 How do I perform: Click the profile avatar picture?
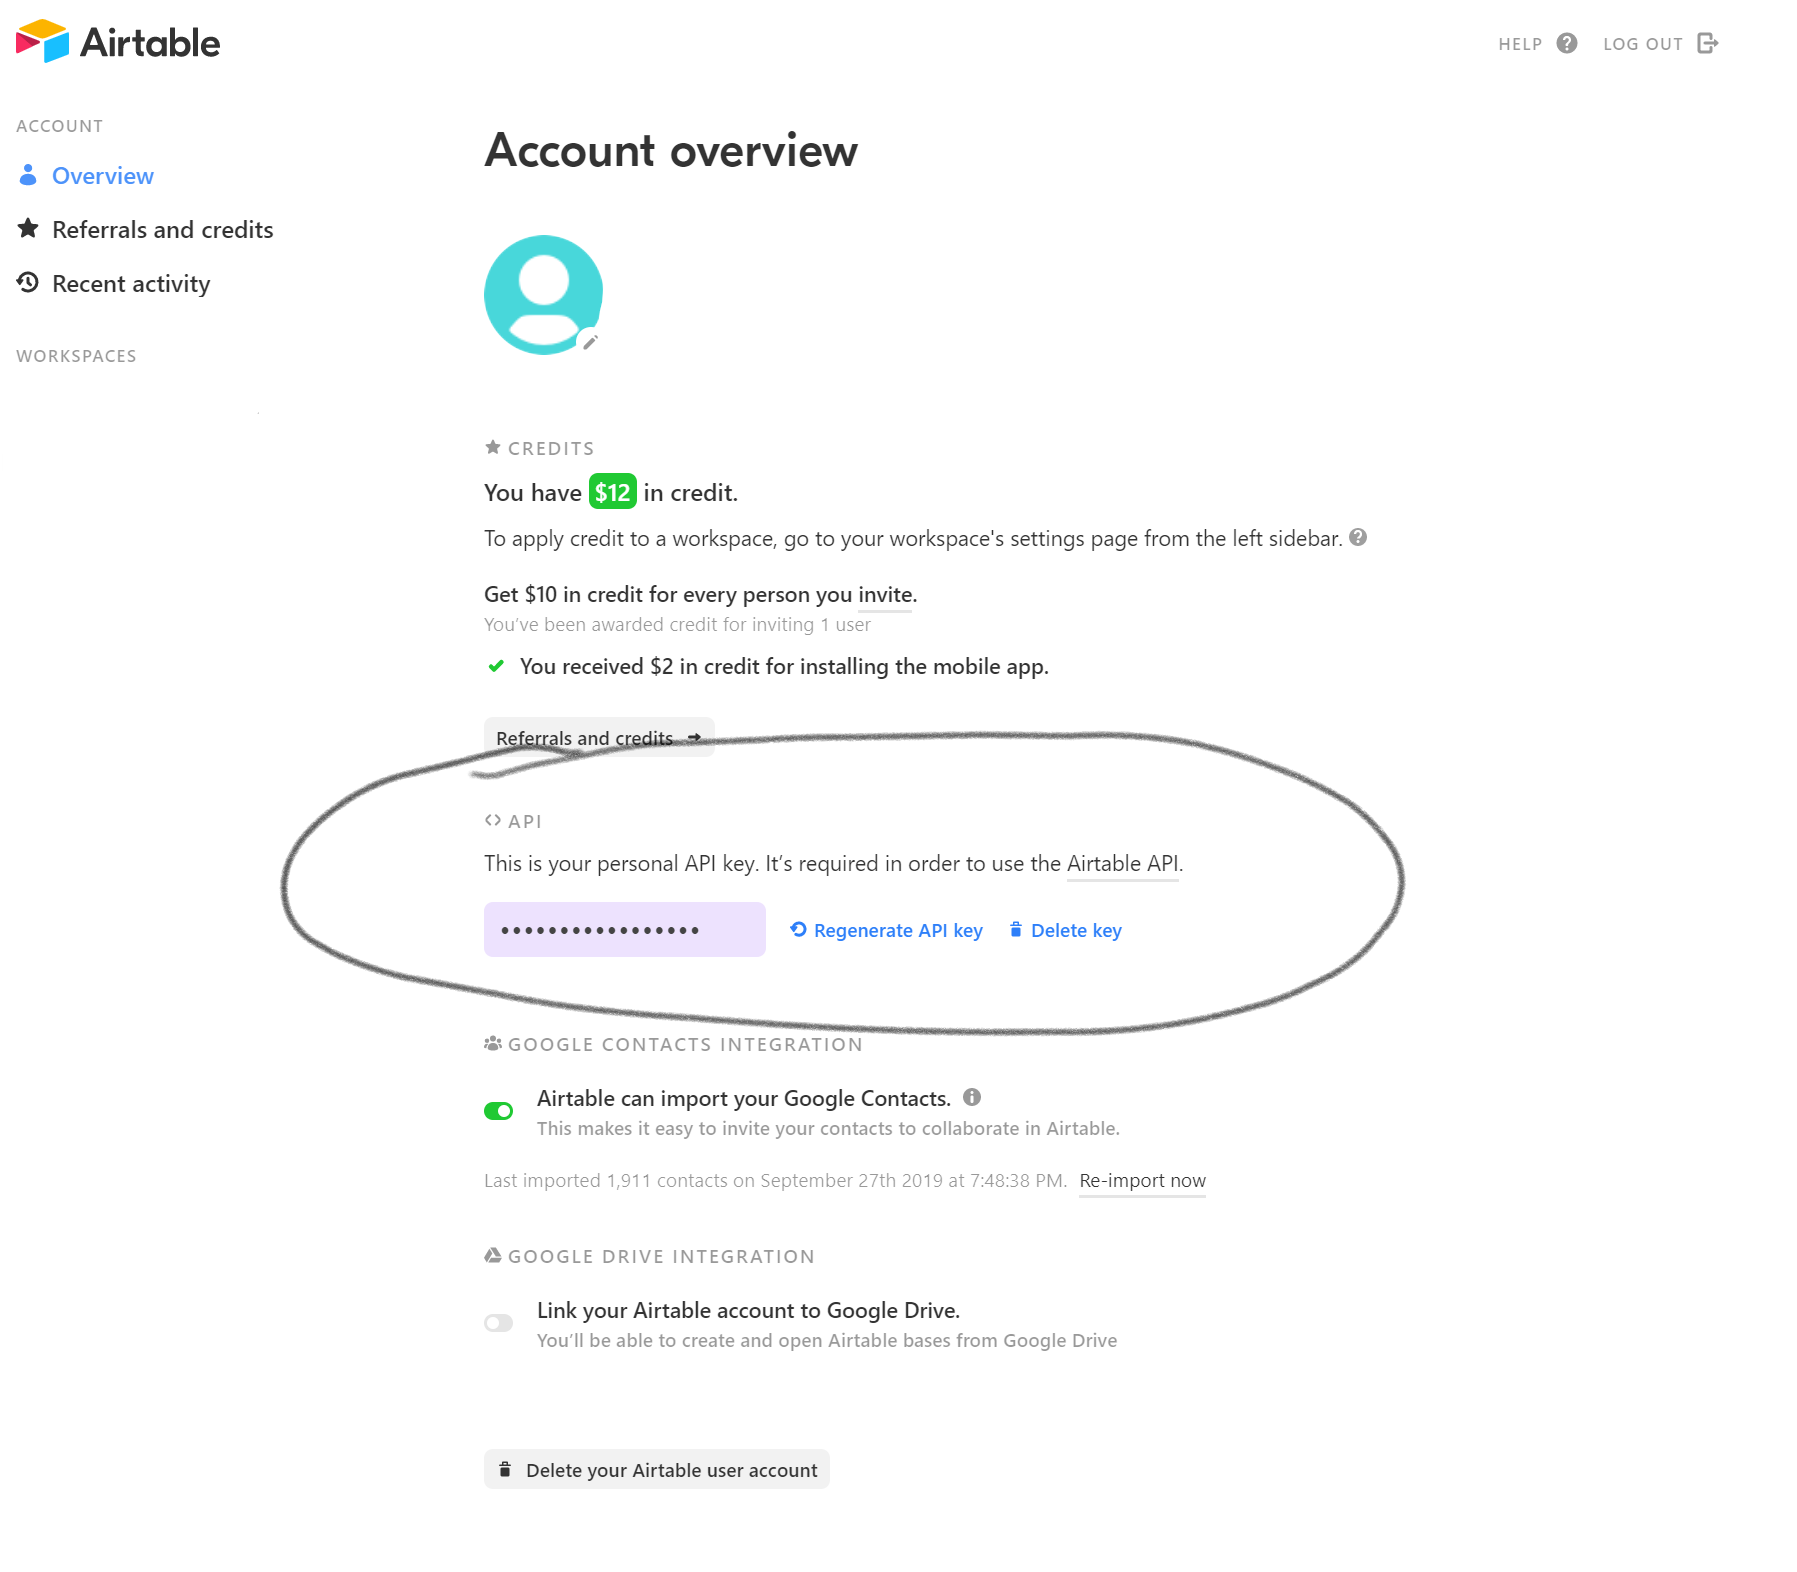tap(543, 294)
